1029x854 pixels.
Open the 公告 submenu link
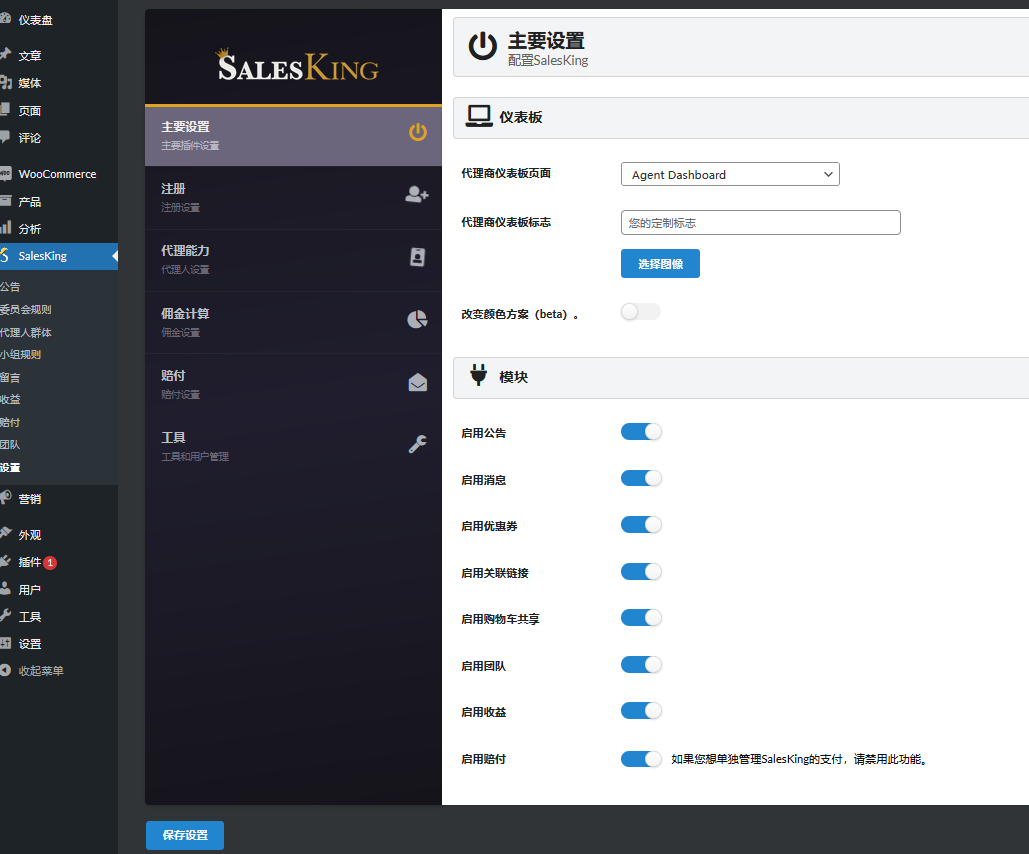click(x=10, y=287)
